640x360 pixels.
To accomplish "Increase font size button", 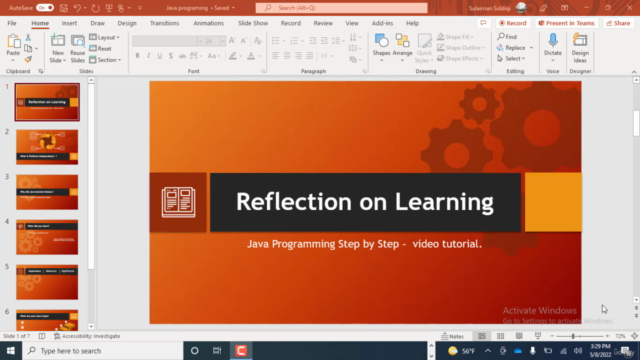I will [232, 40].
